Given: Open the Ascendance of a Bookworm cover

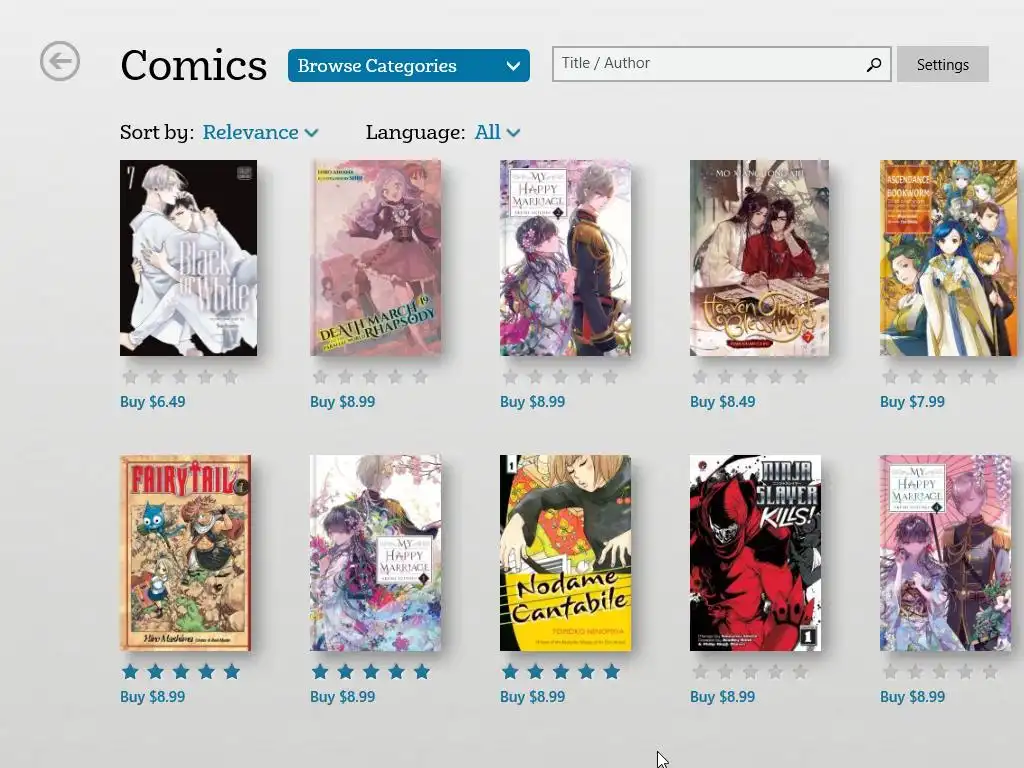Looking at the screenshot, I should pos(948,258).
